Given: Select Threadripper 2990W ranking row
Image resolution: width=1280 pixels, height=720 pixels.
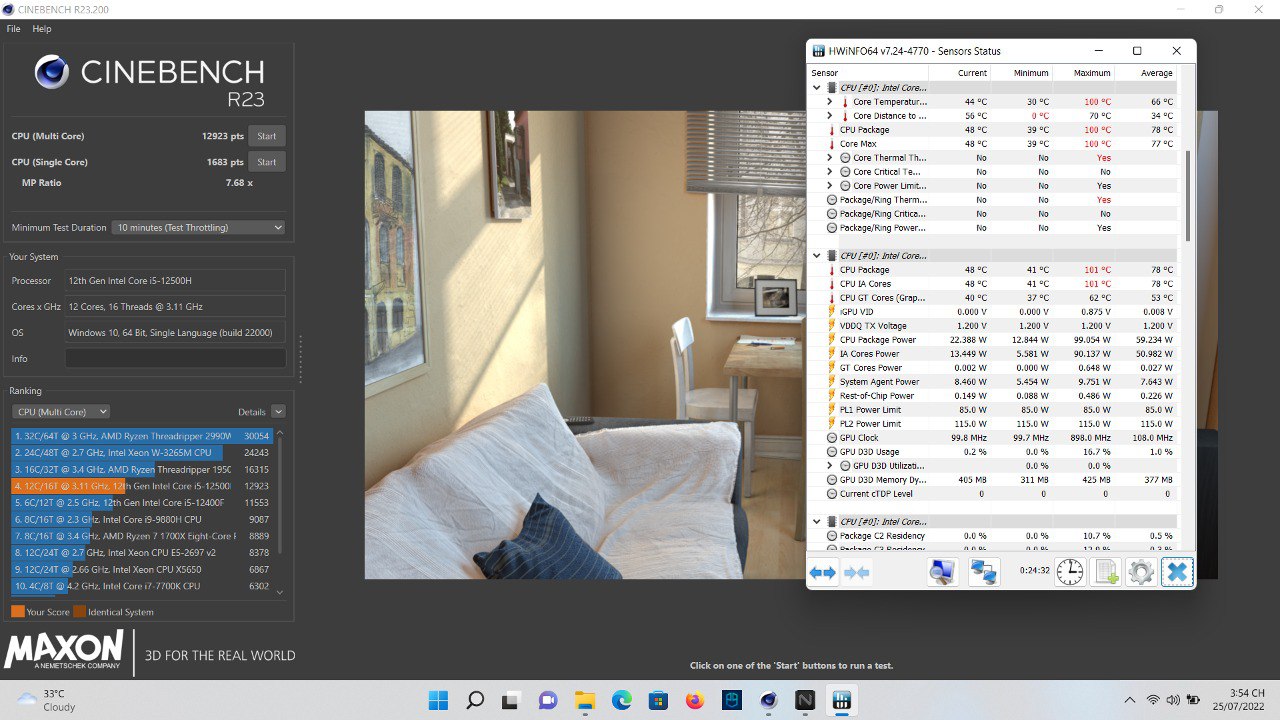Looking at the screenshot, I should tap(142, 436).
